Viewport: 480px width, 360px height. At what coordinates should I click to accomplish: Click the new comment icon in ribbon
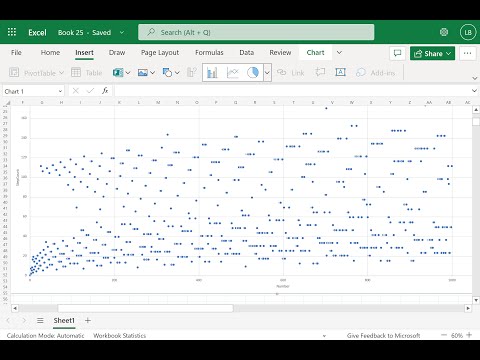tap(320, 72)
